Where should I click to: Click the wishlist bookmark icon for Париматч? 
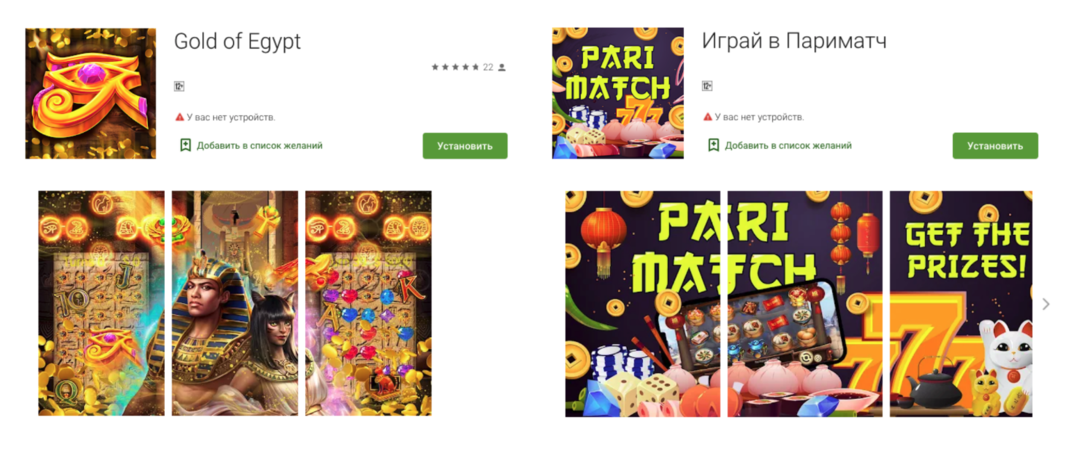[714, 145]
